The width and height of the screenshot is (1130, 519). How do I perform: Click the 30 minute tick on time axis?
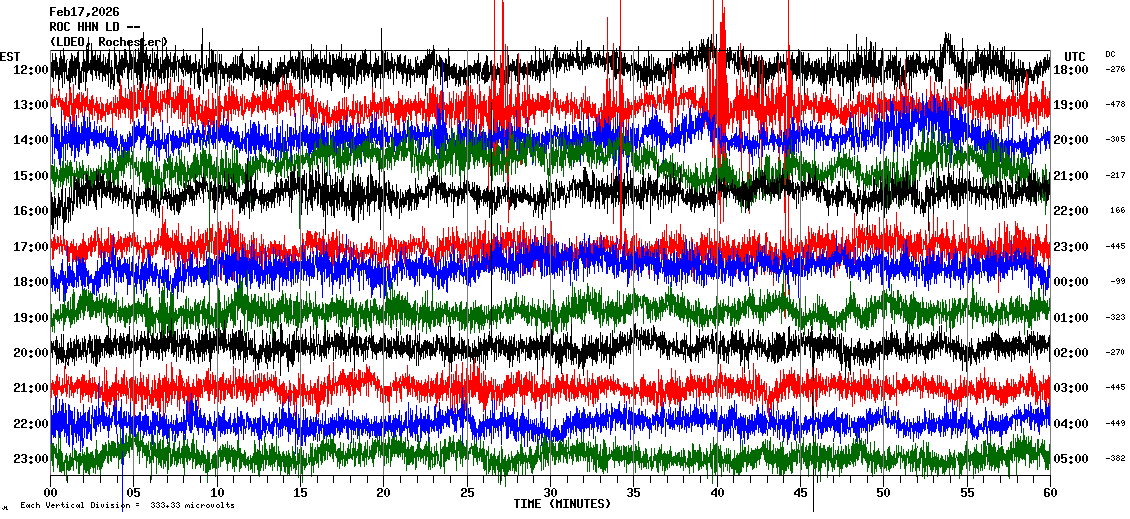(550, 493)
